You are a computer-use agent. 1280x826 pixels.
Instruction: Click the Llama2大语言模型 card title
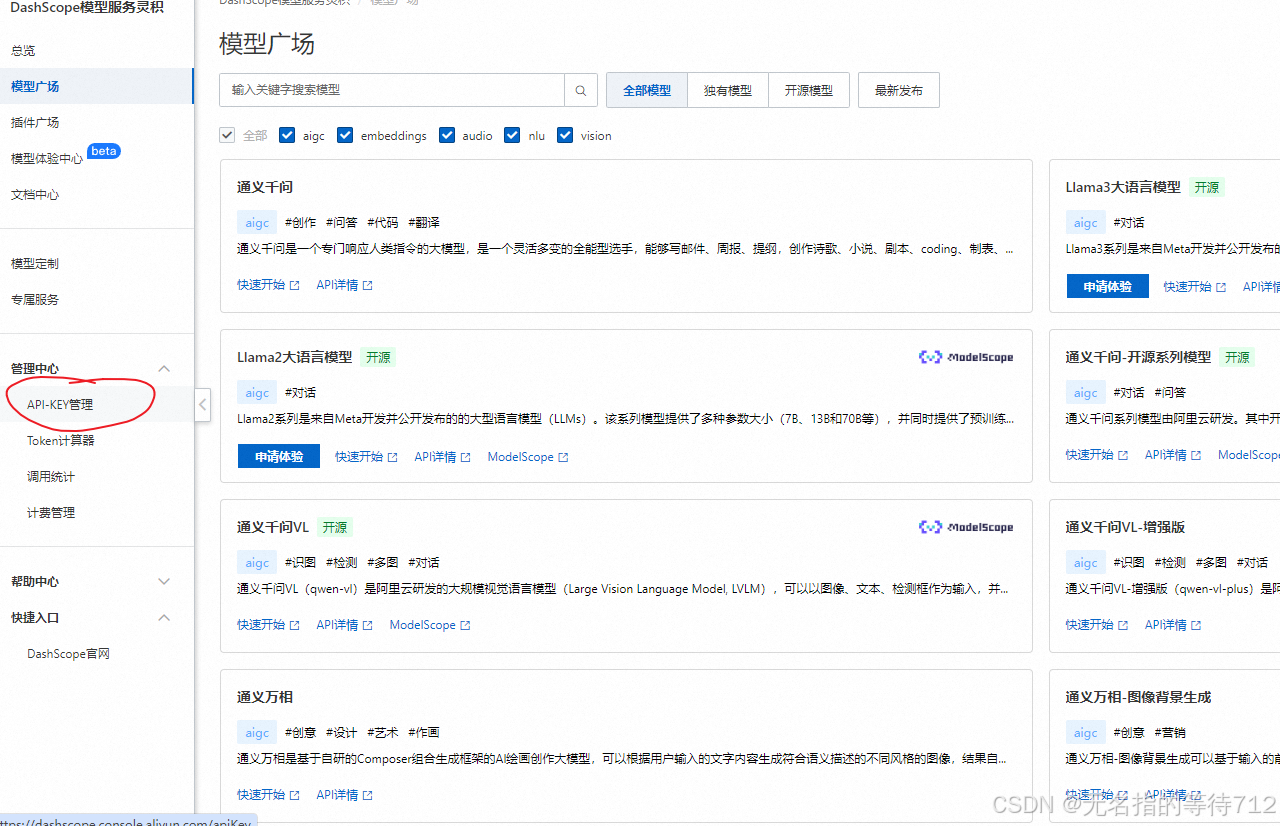pos(295,357)
